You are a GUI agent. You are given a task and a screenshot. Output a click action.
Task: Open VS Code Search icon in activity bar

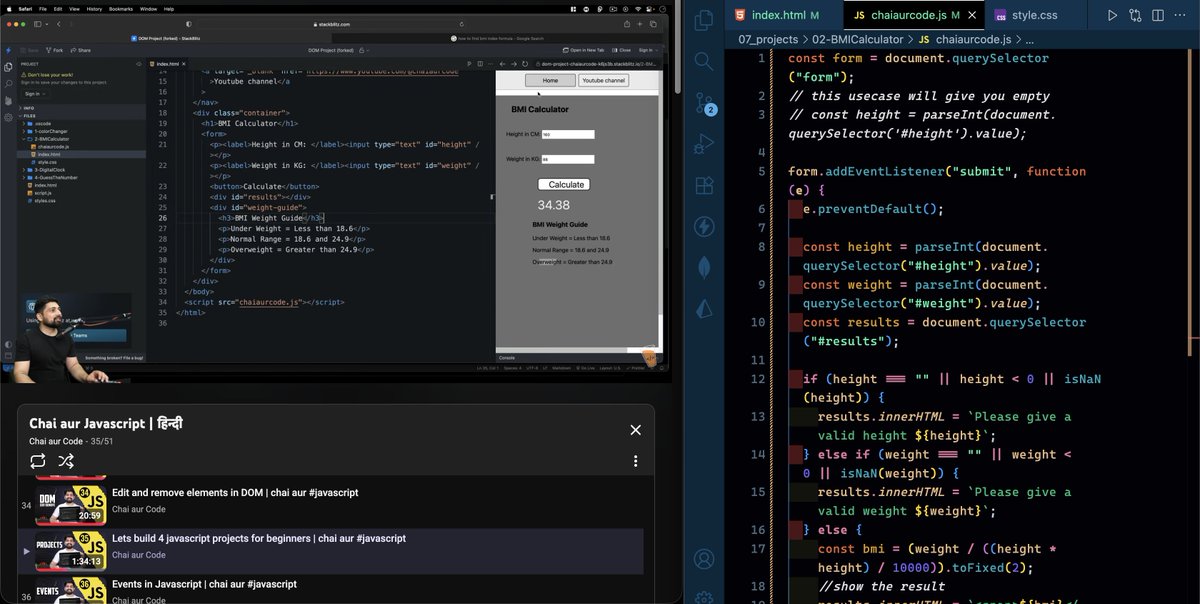(x=704, y=61)
